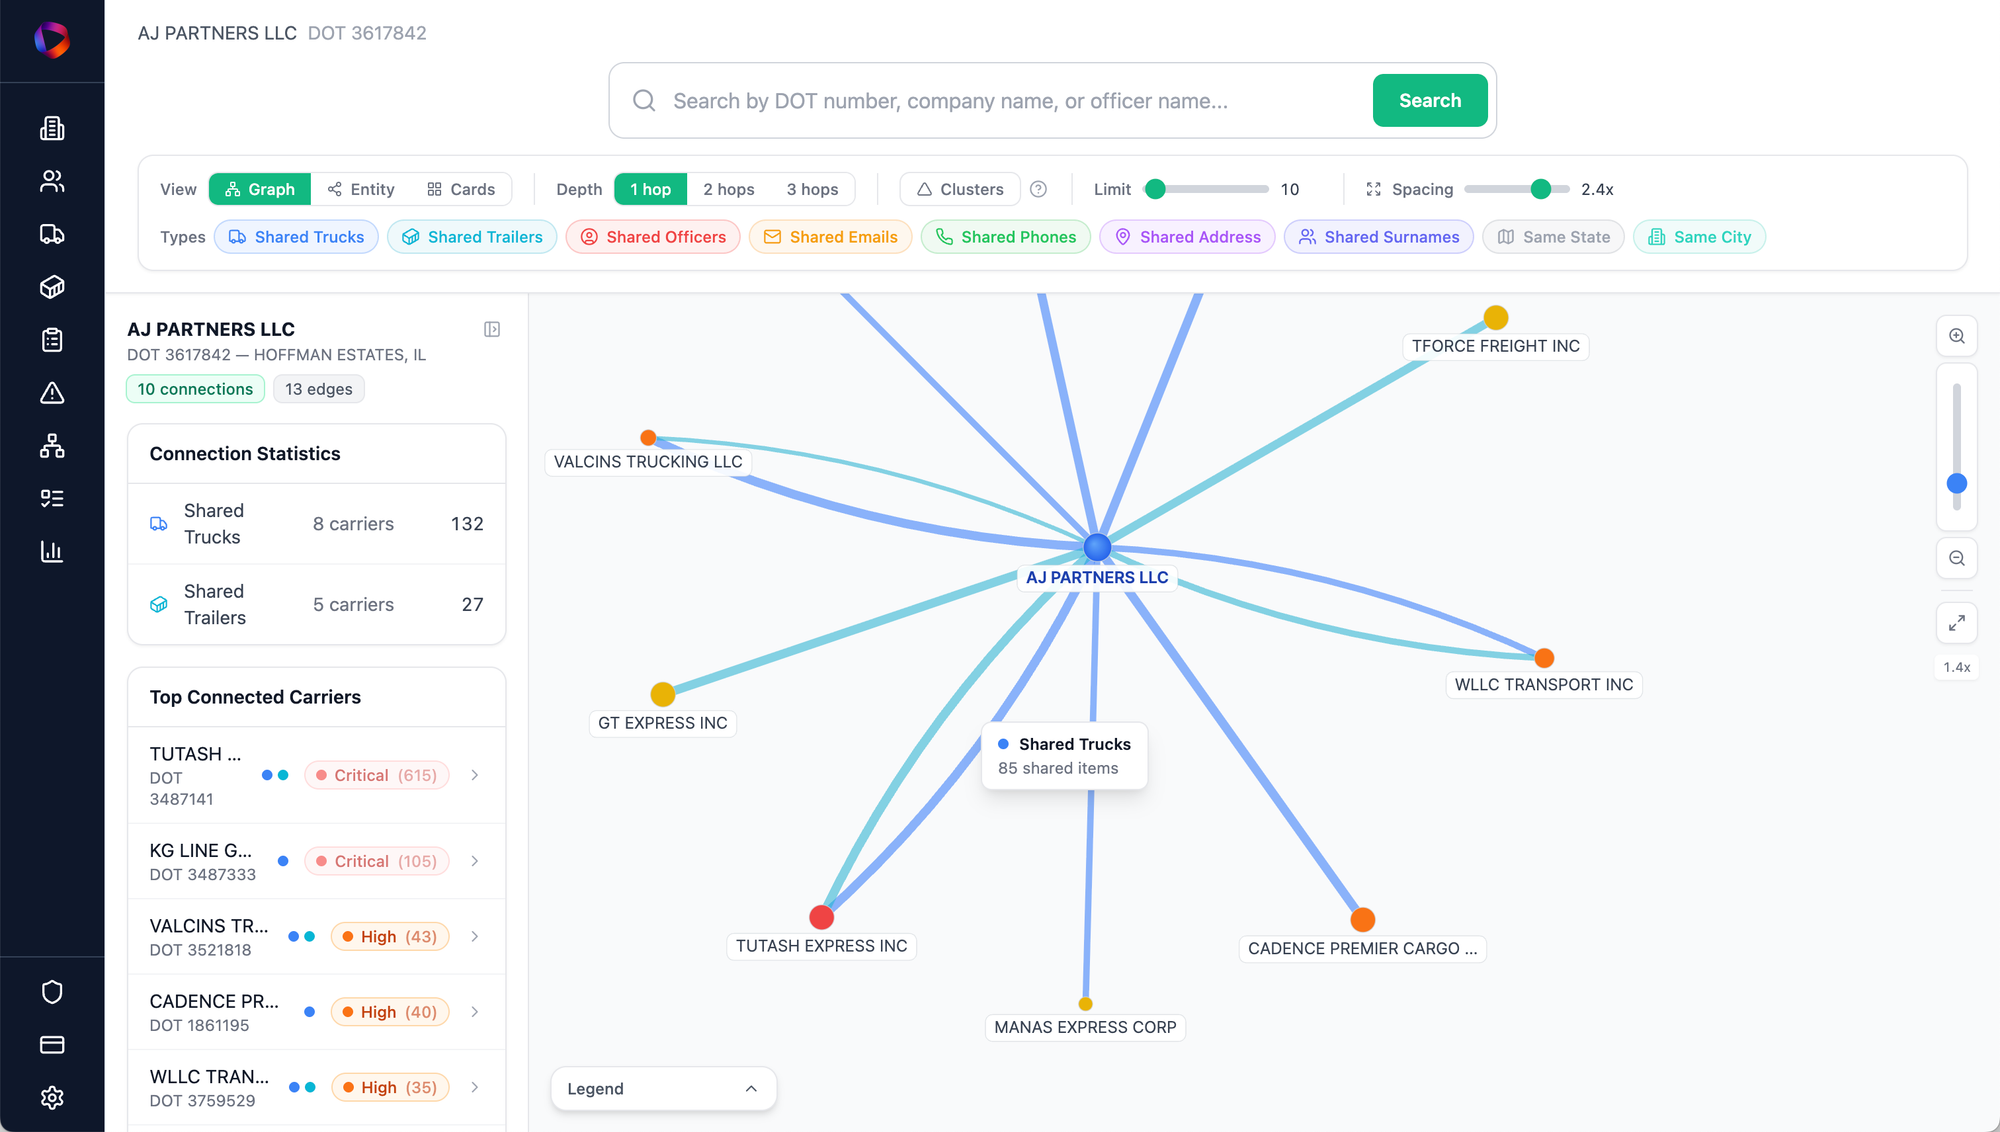
Task: Expand the VALCINS TR... carrier row chevron
Action: [475, 936]
